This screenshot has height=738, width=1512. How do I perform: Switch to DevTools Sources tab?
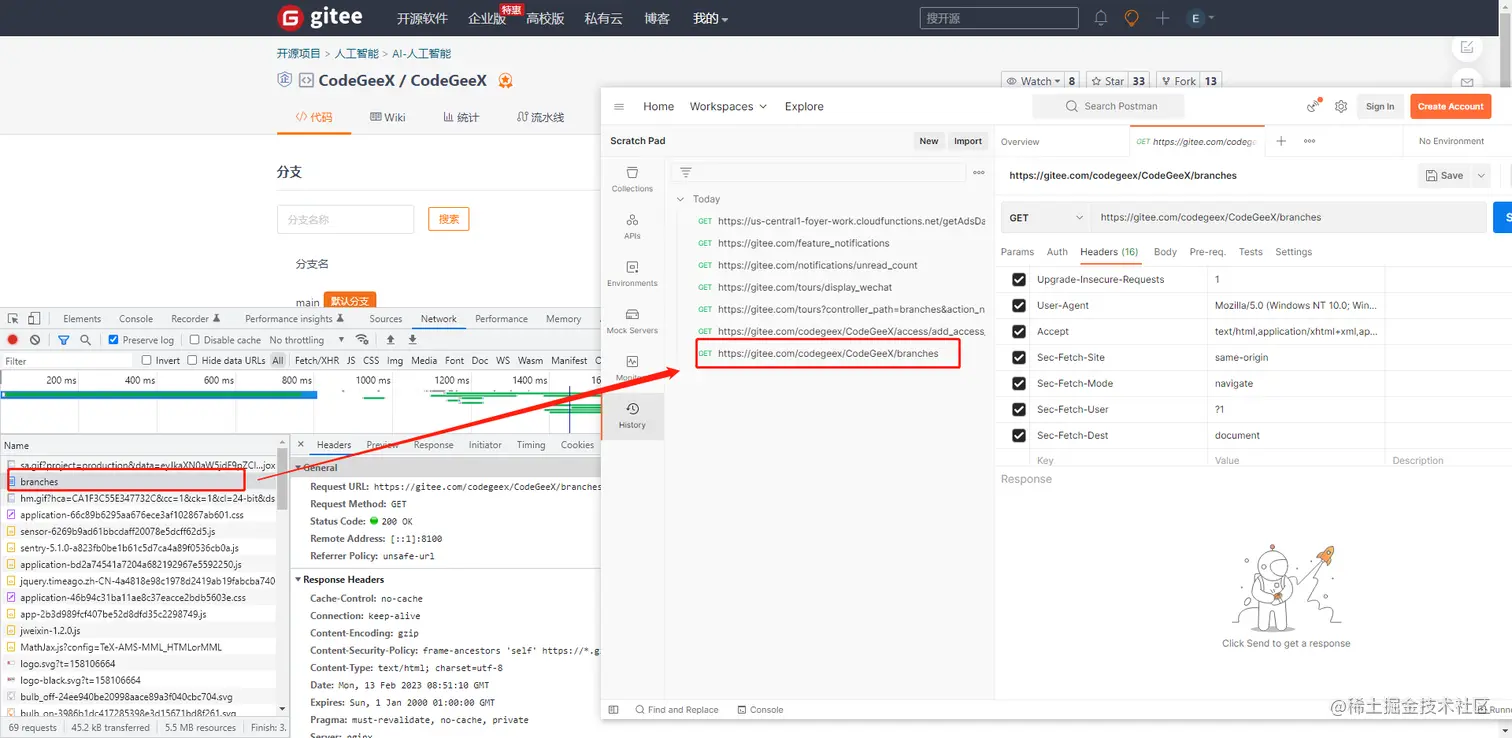point(385,318)
